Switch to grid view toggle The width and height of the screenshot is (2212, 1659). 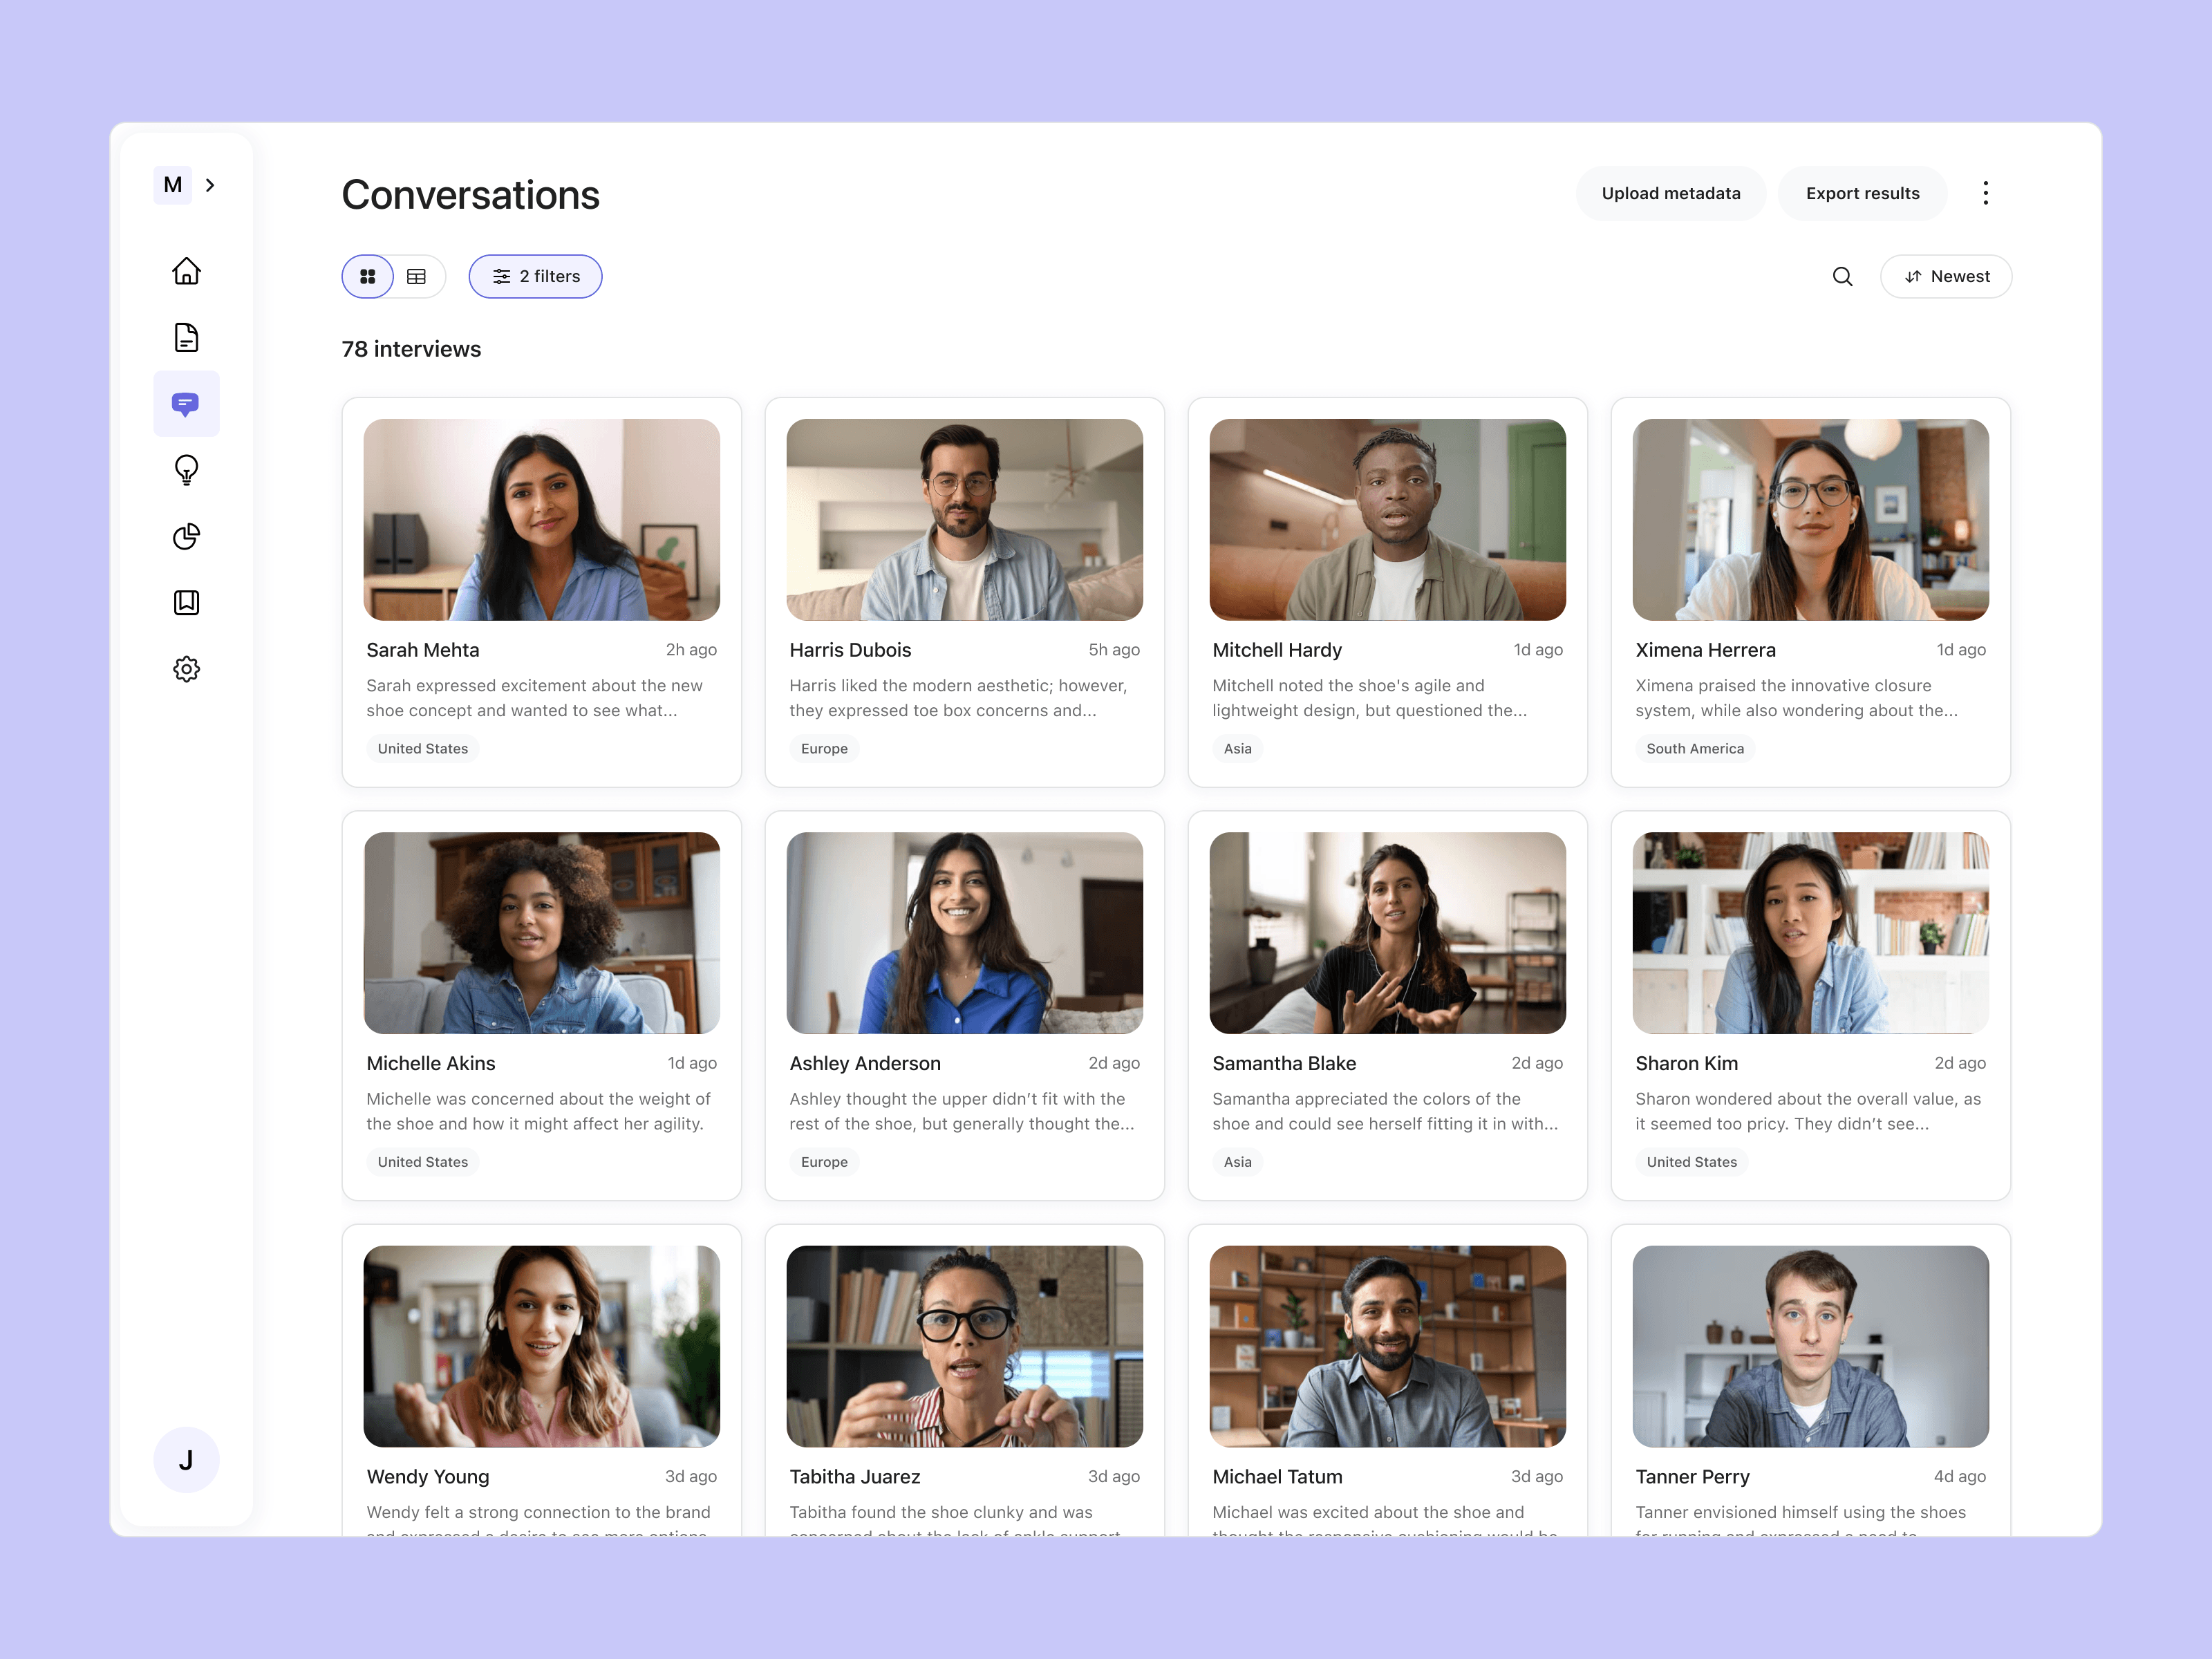click(x=368, y=276)
